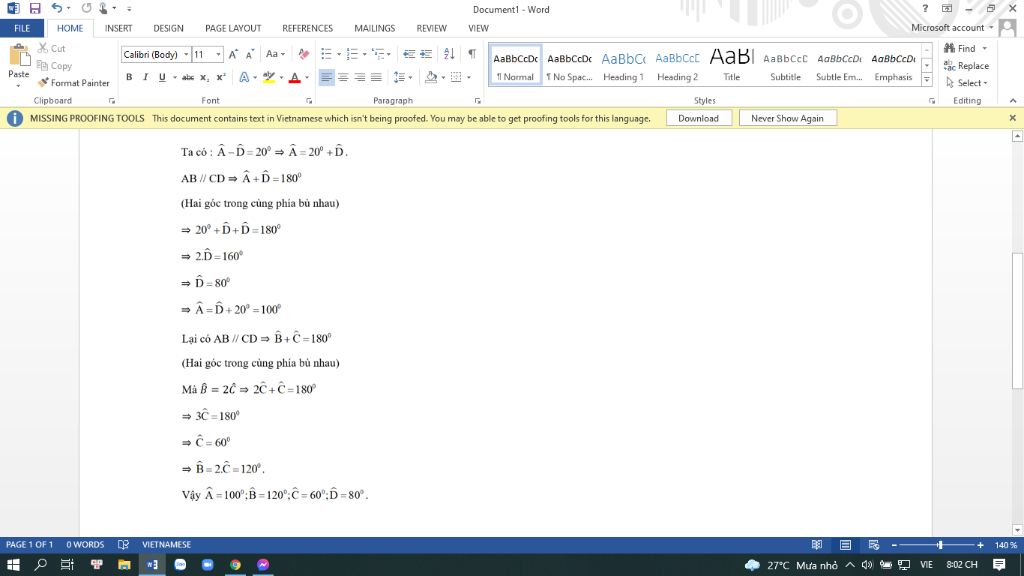Open line and paragraph spacing options
This screenshot has height=576, width=1024.
tap(403, 77)
